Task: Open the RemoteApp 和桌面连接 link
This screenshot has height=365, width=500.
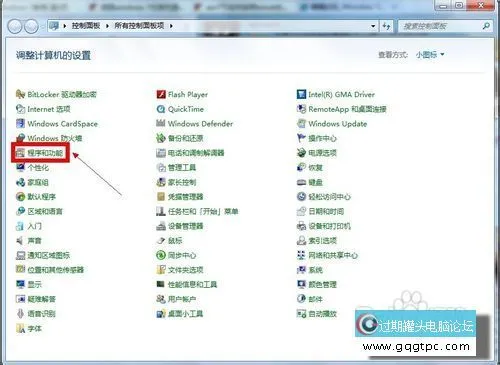Action: coord(347,109)
